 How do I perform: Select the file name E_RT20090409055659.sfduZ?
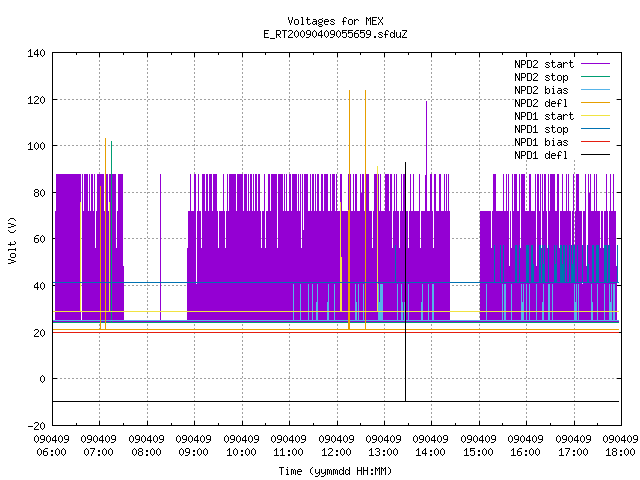point(335,34)
